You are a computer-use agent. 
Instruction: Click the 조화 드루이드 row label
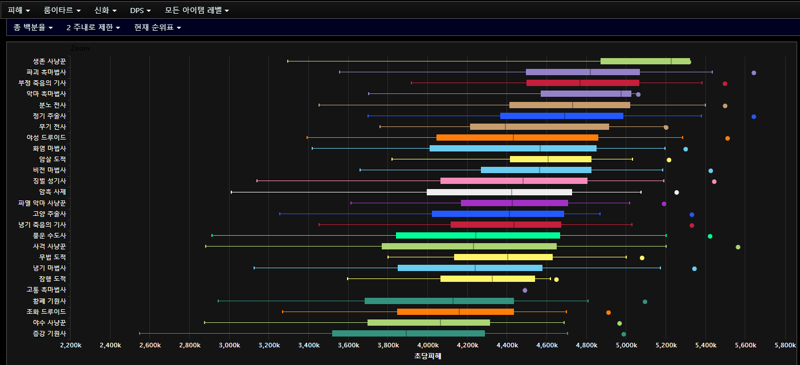(x=46, y=311)
